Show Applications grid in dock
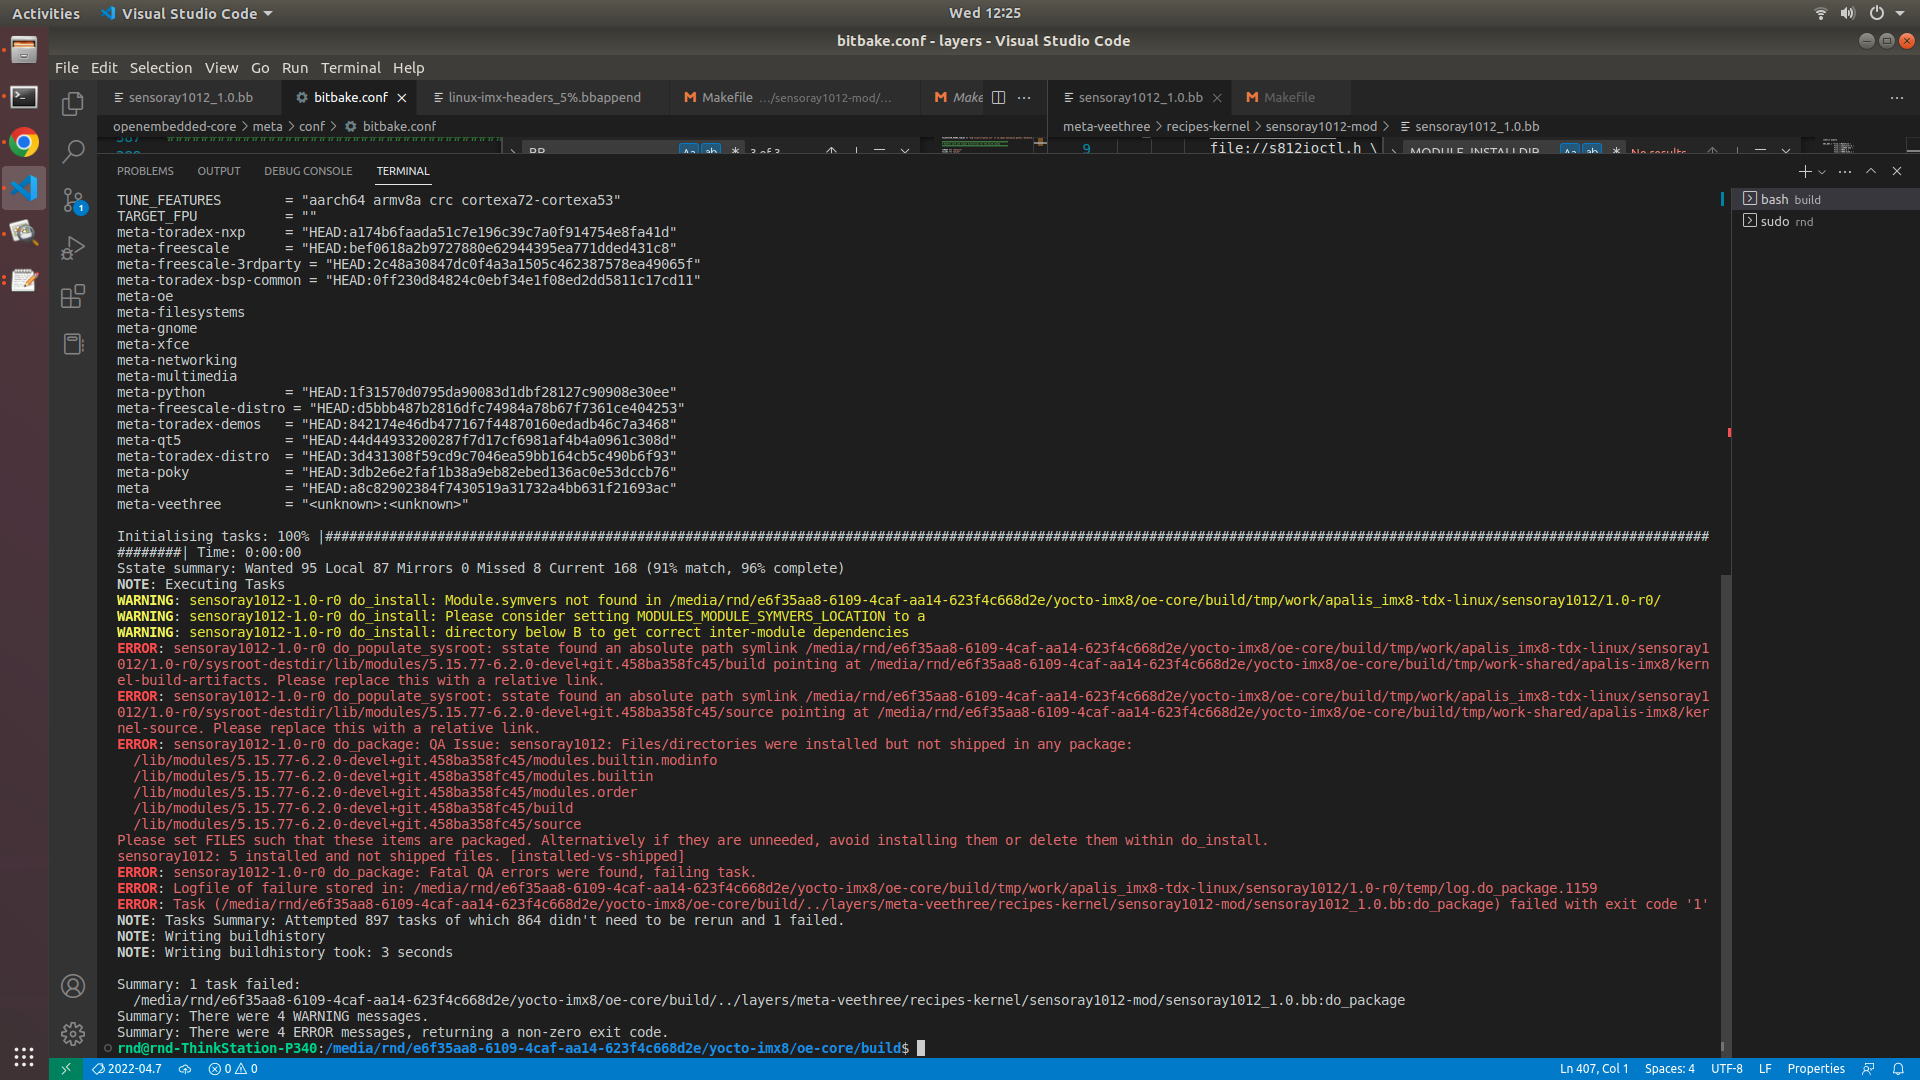This screenshot has height=1080, width=1920. pyautogui.click(x=24, y=1056)
